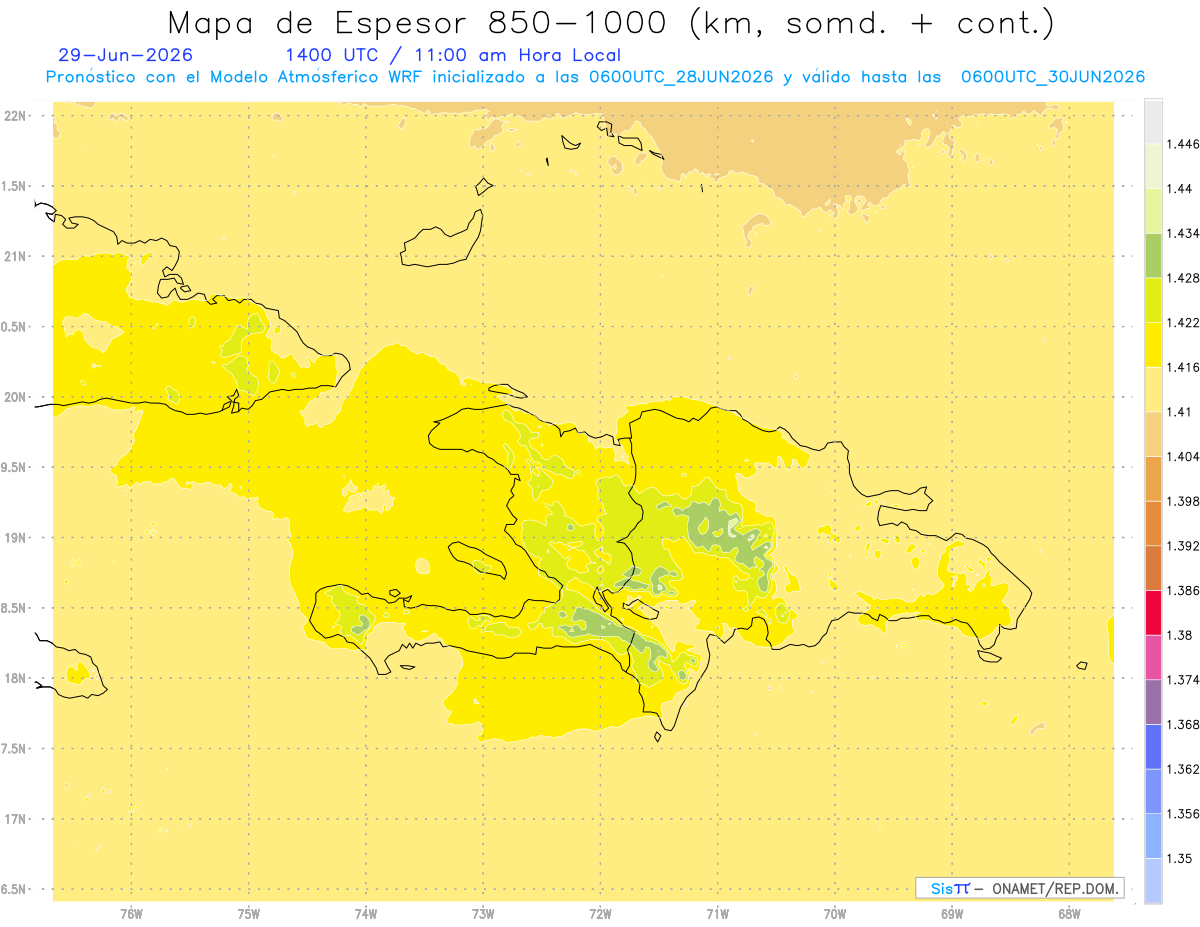Screen dimensions: 1200x927
Task: Click the 17N latitude label
Action: click(x=17, y=819)
